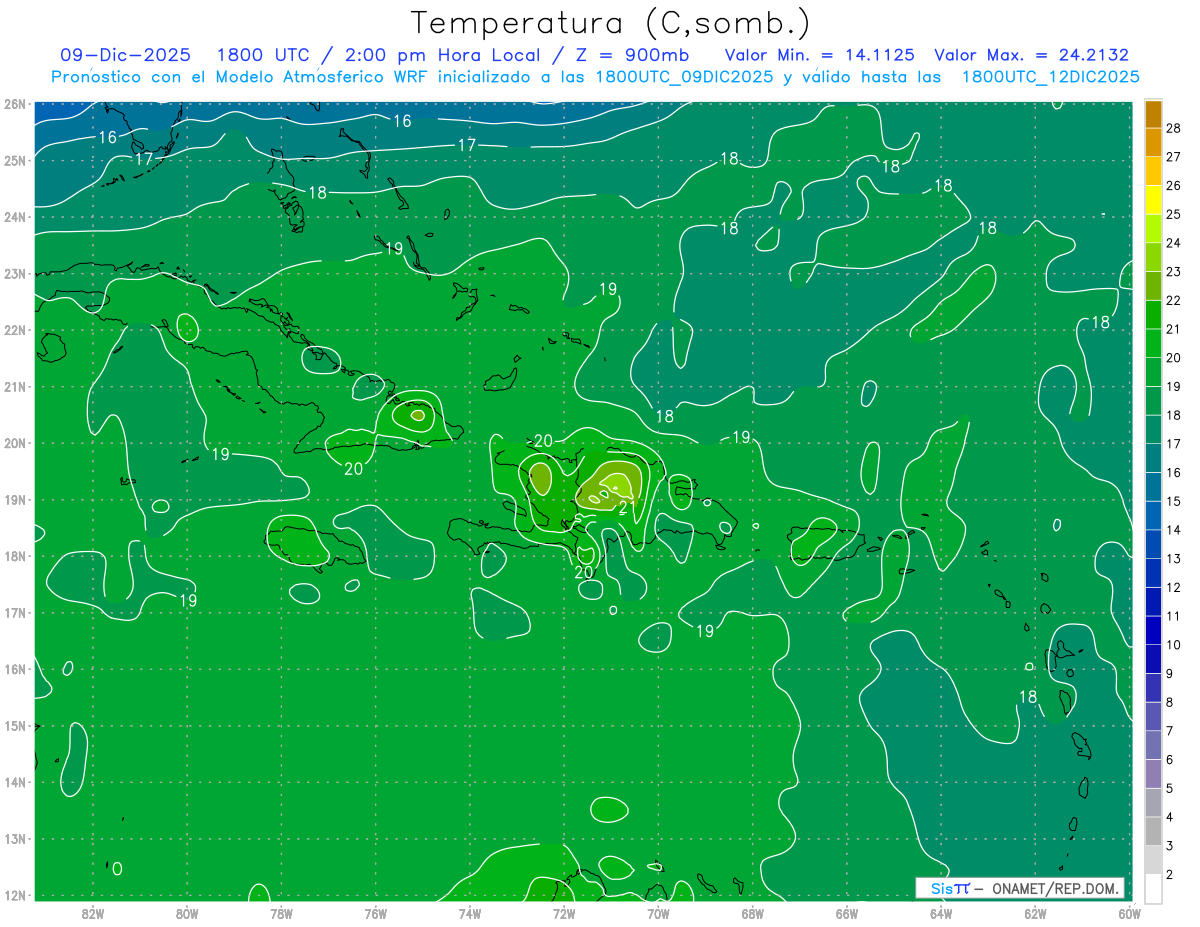Screen dimensions: 1200x927
Task: Click the dark blue legend swatch between 9 and 10
Action: point(1153,659)
